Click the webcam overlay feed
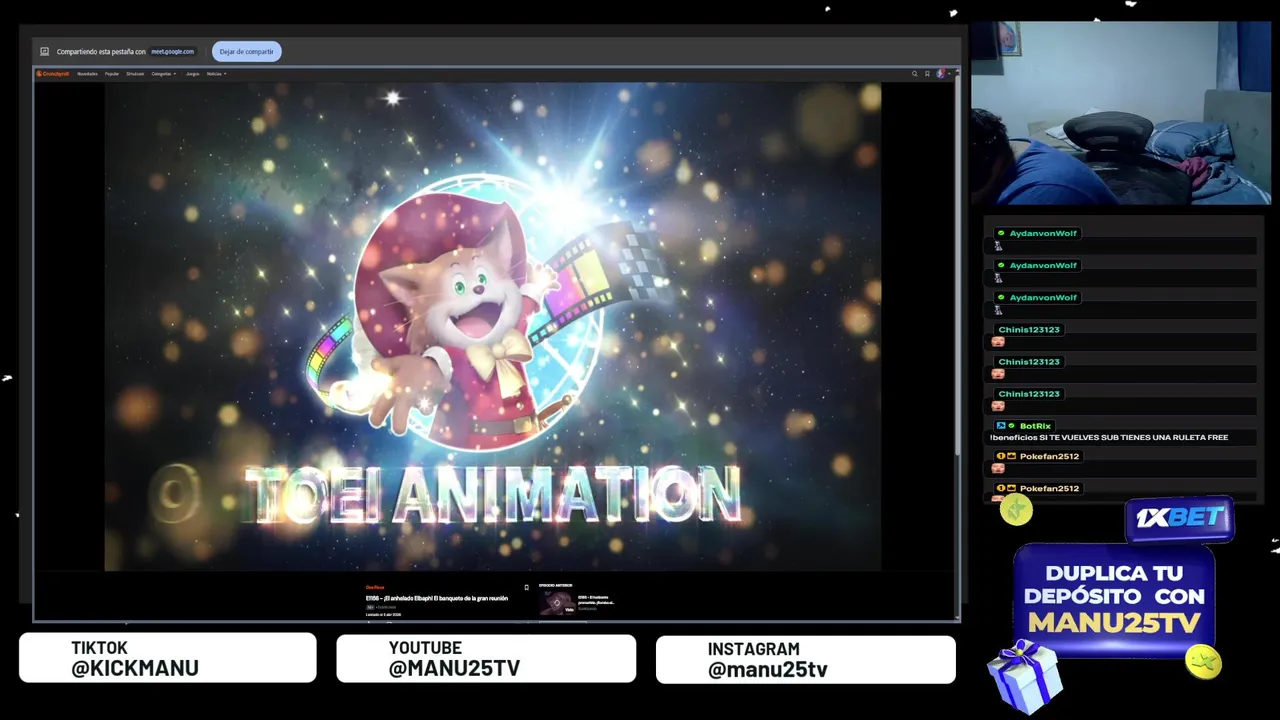This screenshot has height=720, width=1280. pyautogui.click(x=1121, y=113)
